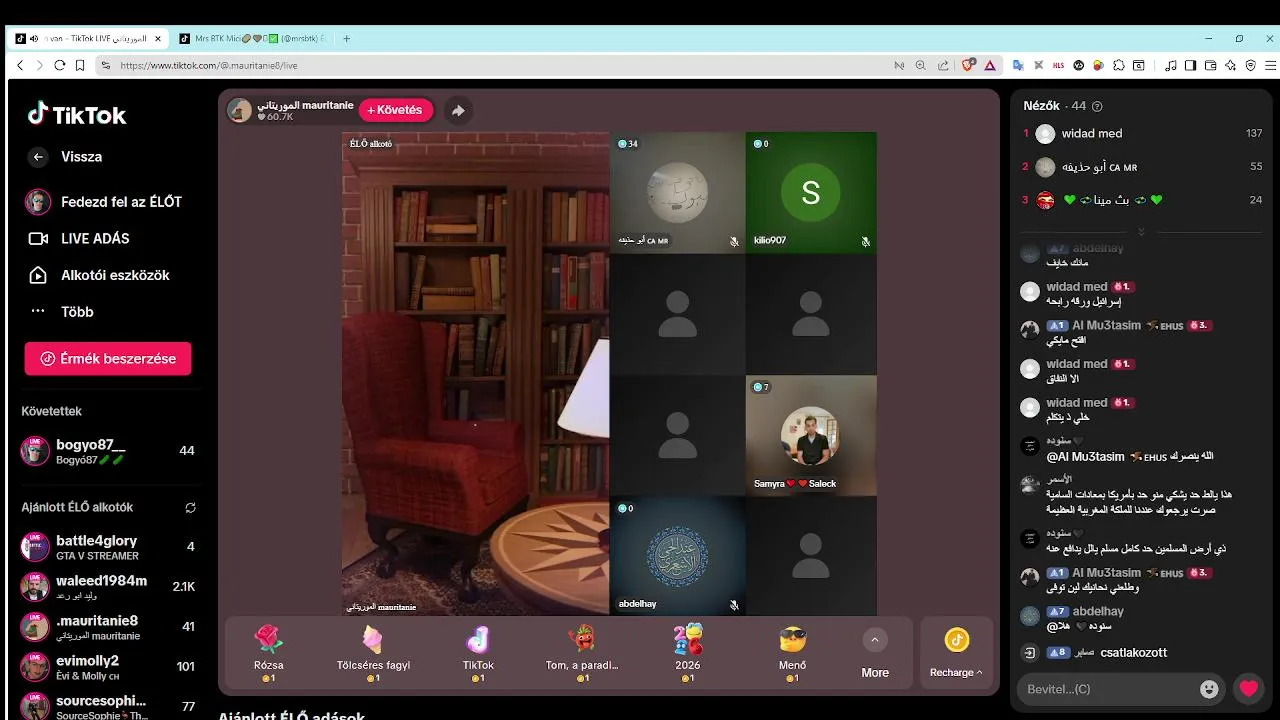Select guest tile Samyra Saleck

[811, 436]
